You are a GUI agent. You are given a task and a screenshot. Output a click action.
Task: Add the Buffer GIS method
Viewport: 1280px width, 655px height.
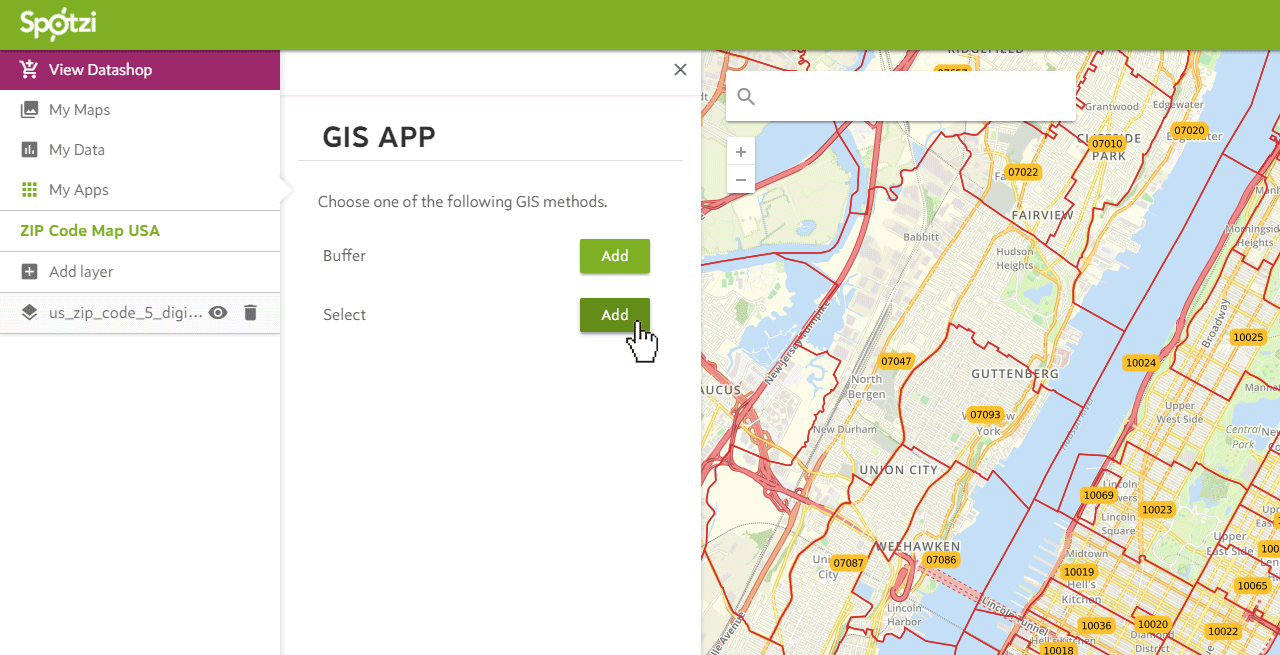615,256
